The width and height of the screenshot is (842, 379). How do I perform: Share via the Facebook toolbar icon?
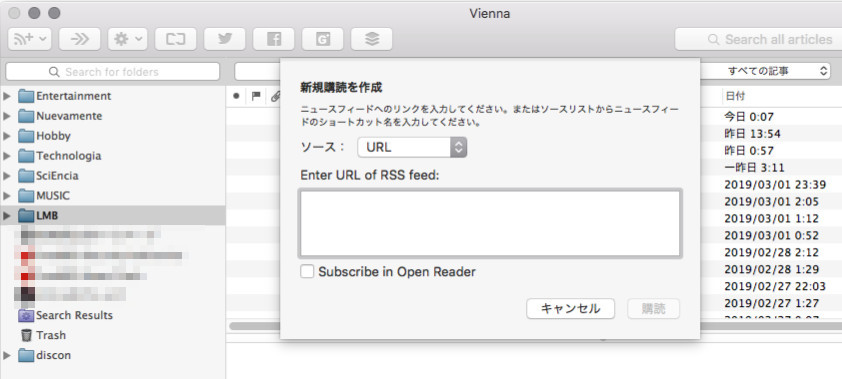tap(274, 39)
